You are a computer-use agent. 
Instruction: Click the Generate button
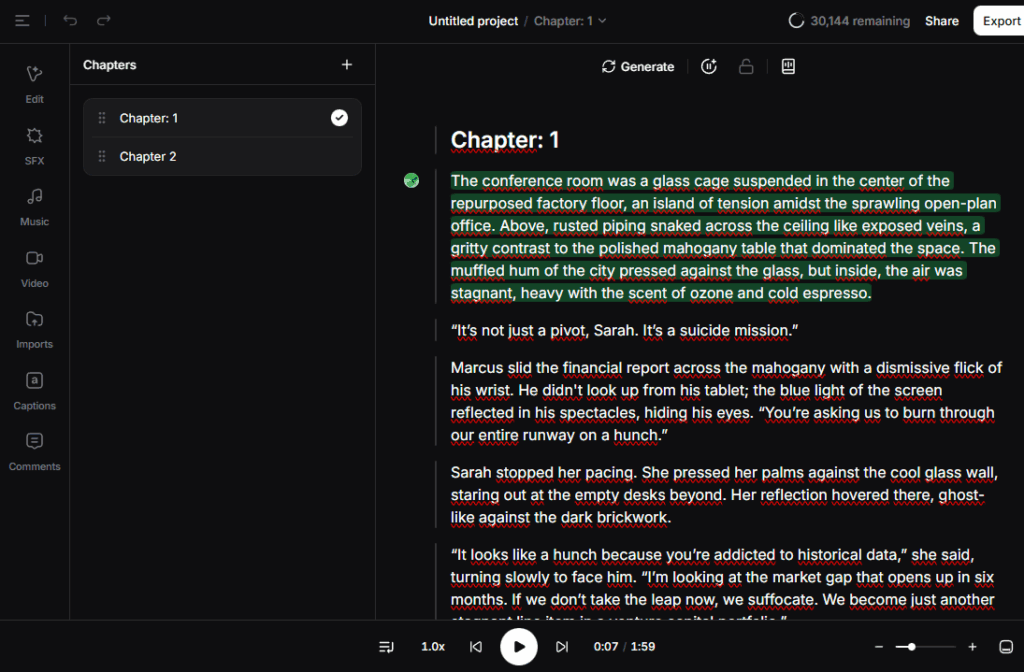click(x=638, y=66)
